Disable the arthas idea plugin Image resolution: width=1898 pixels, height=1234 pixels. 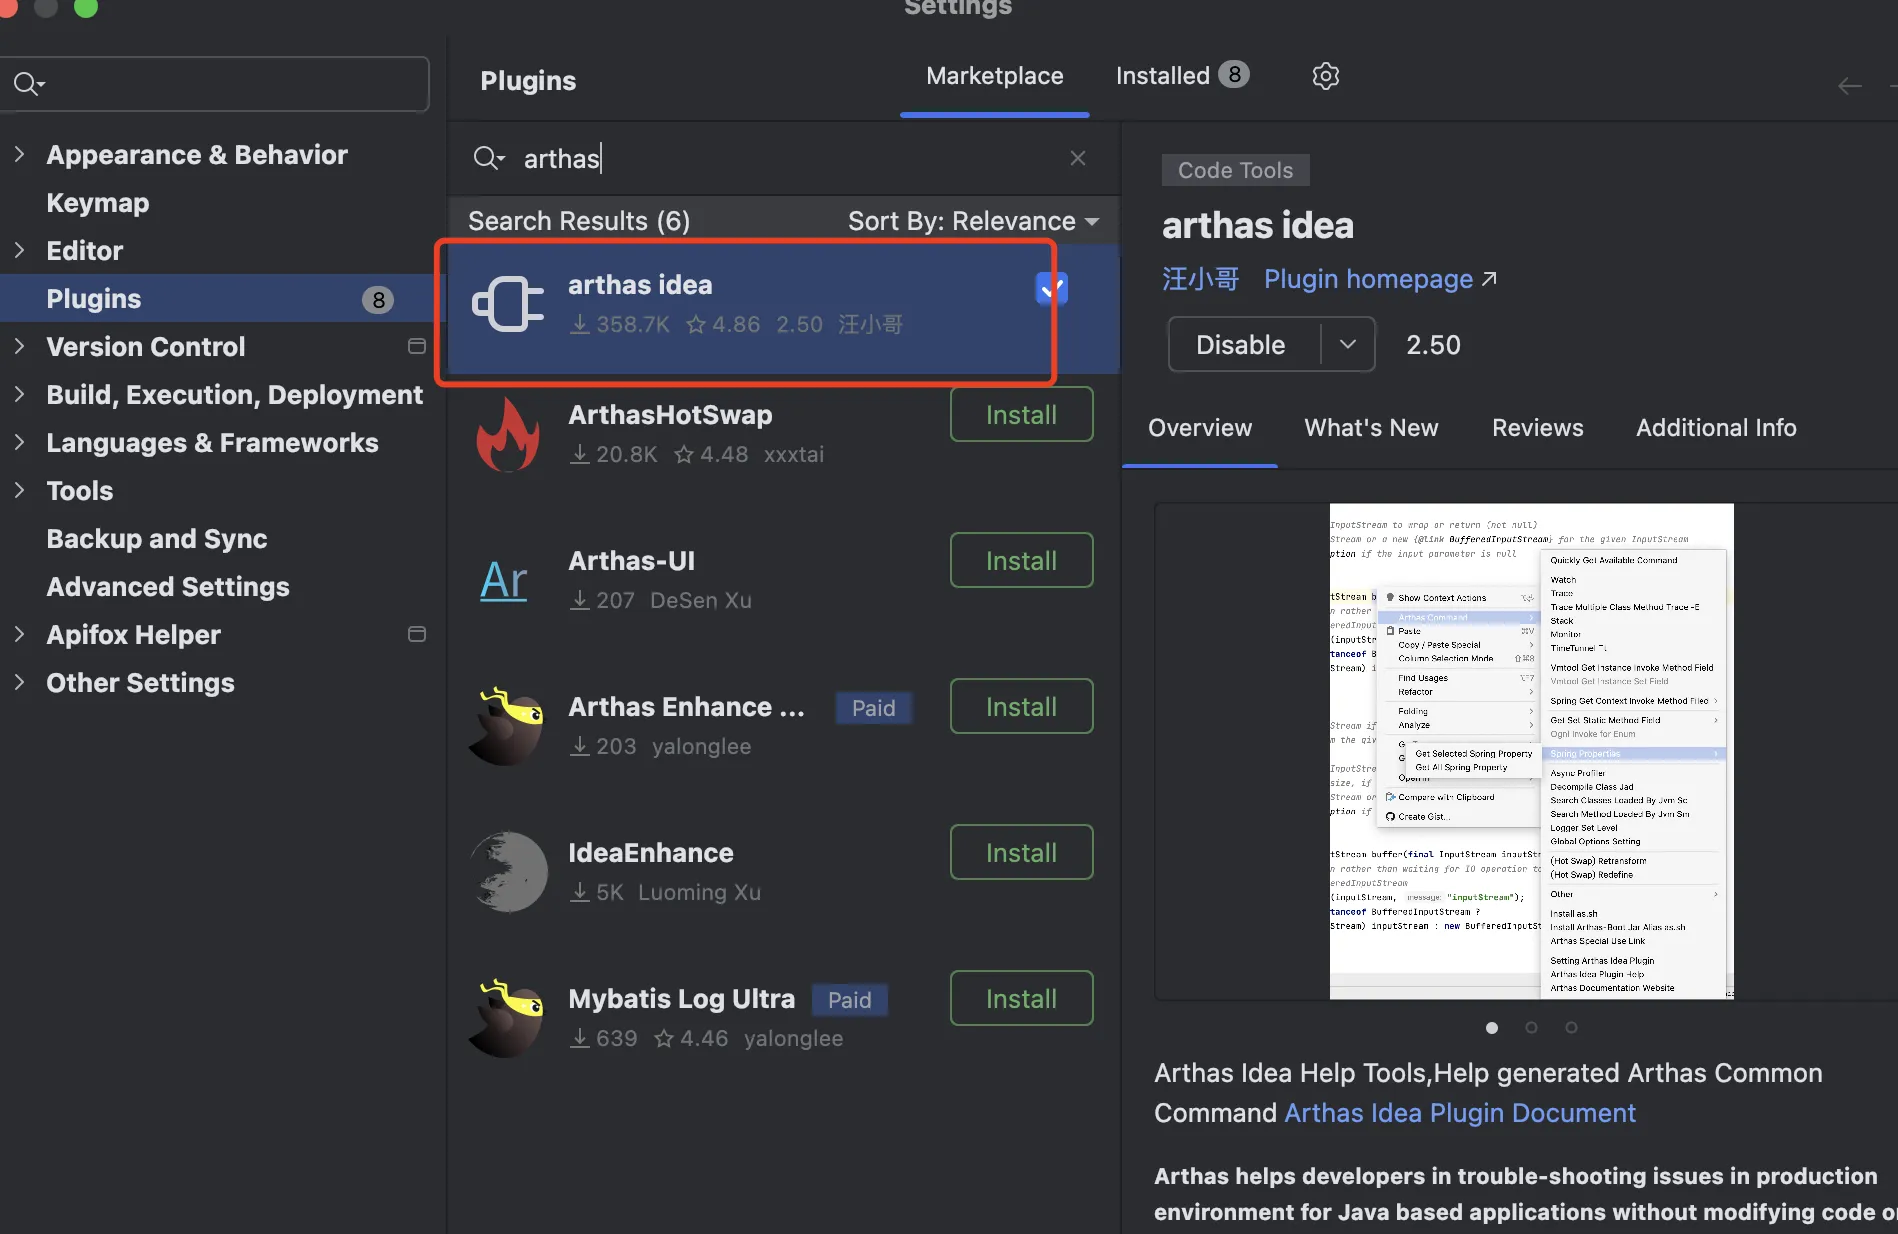[1243, 344]
